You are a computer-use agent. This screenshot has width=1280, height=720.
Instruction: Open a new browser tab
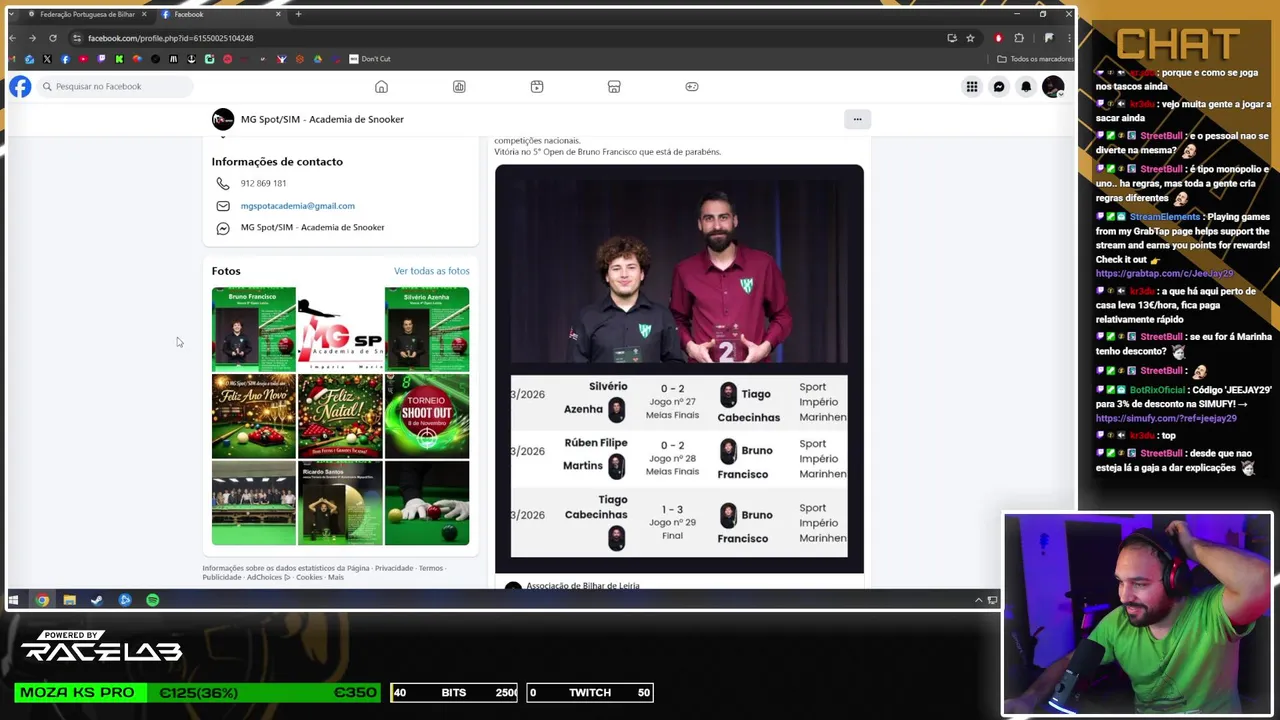tap(298, 15)
